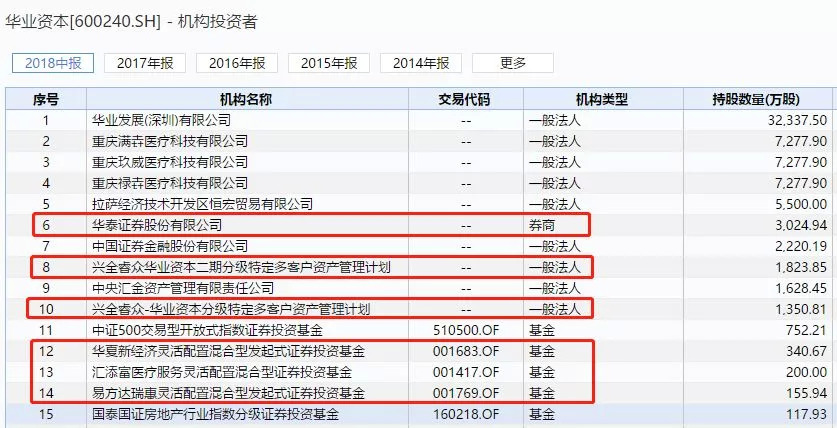Select 重庆禄垚医疗科技有限公司 institution name

coord(170,183)
